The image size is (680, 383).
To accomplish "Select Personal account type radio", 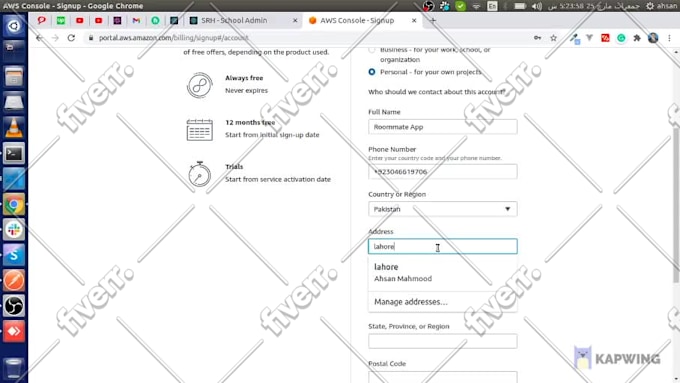I will (372, 72).
